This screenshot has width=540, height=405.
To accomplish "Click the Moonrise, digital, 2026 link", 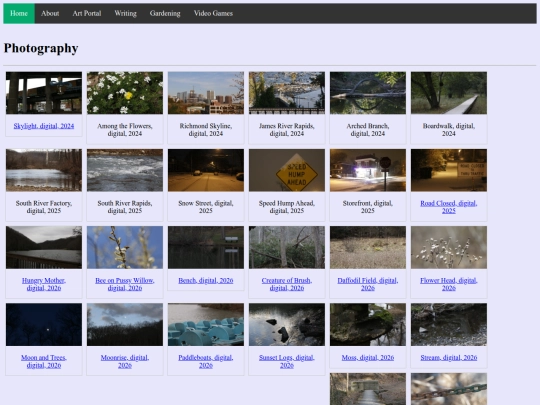I will tap(125, 361).
